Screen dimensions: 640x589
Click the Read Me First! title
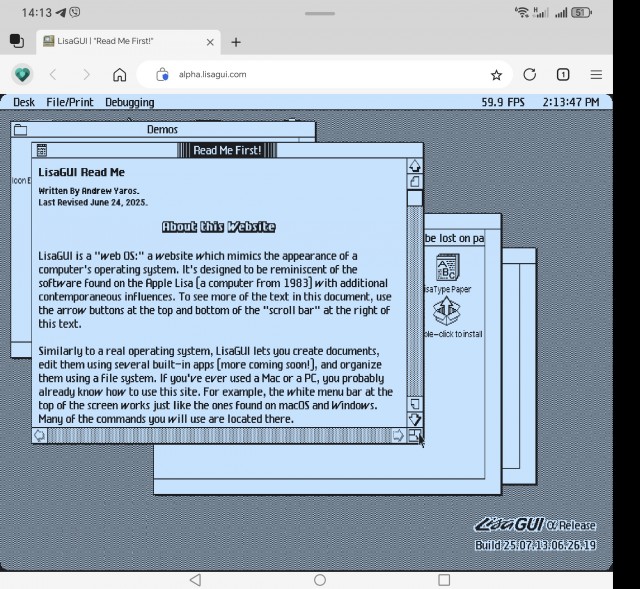pos(227,150)
